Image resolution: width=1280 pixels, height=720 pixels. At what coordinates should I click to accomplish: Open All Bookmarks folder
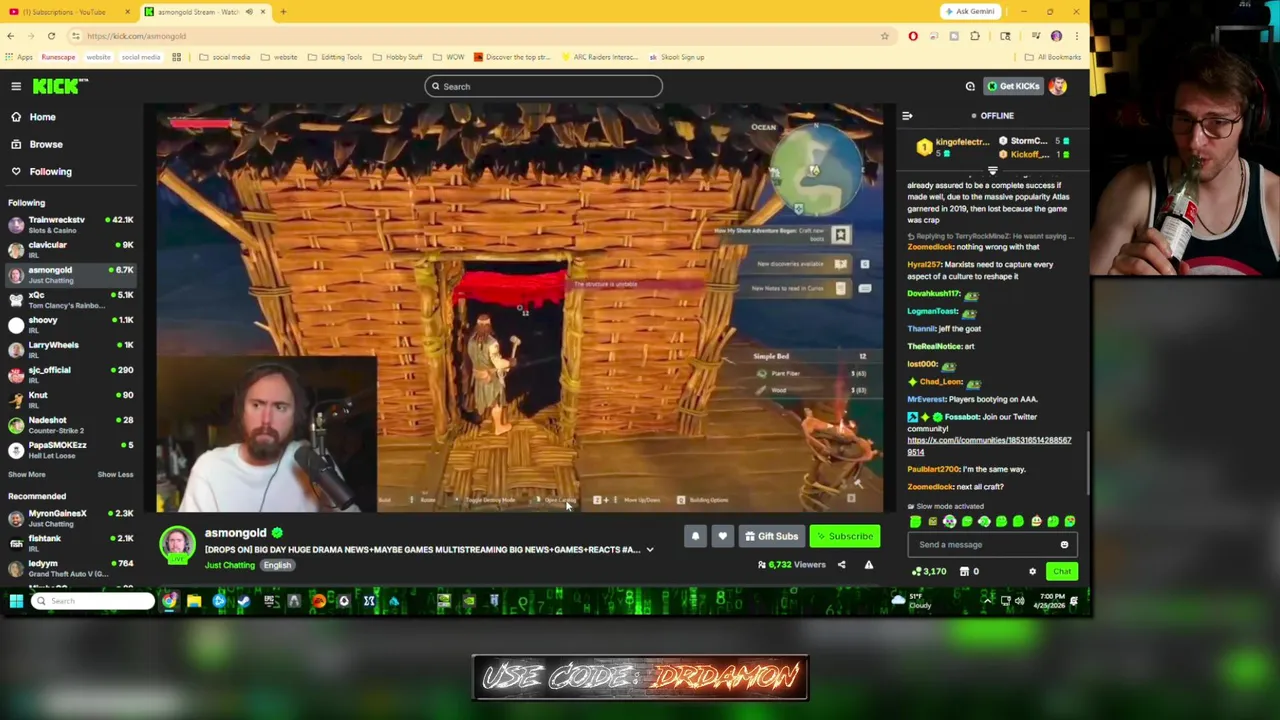coord(1053,57)
